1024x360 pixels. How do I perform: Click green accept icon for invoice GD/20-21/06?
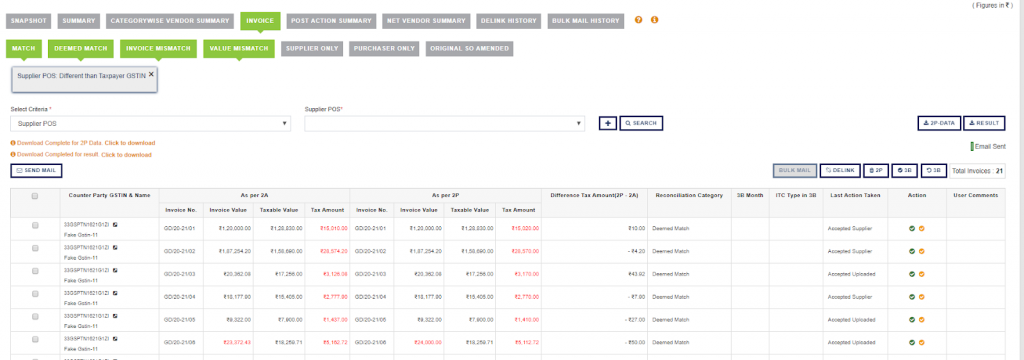[912, 342]
